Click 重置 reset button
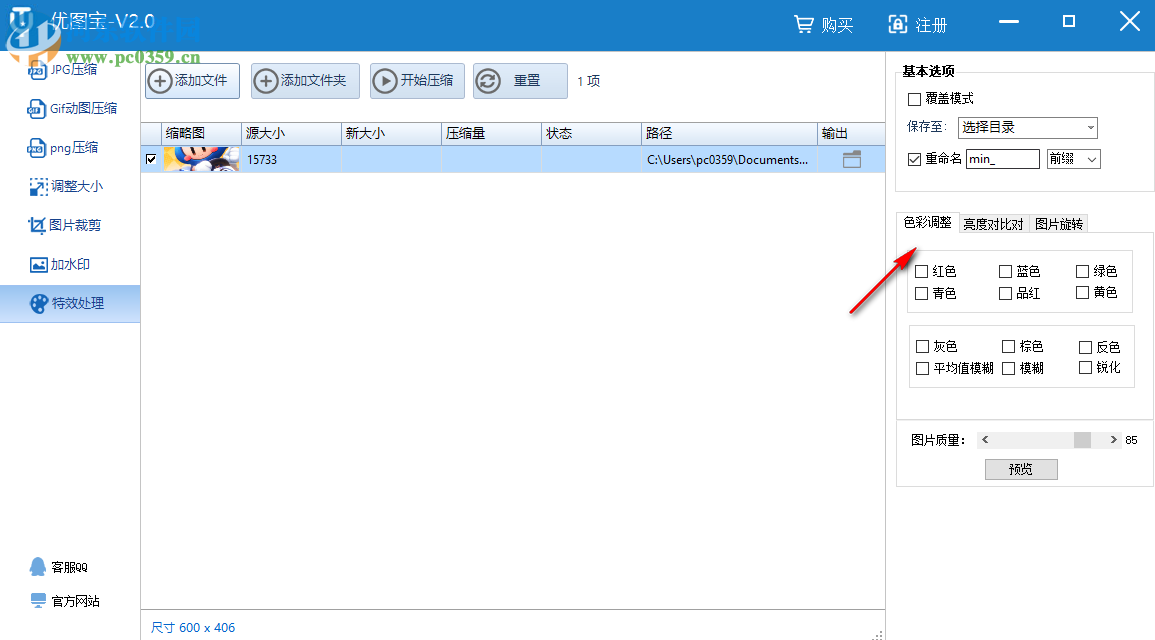The height and width of the screenshot is (640, 1155). pyautogui.click(x=520, y=80)
